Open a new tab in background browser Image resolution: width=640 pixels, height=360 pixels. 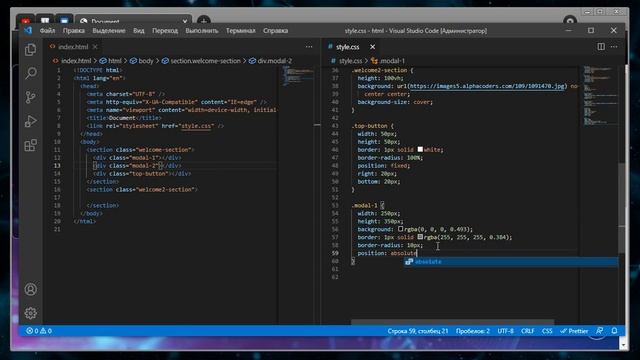(x=204, y=20)
